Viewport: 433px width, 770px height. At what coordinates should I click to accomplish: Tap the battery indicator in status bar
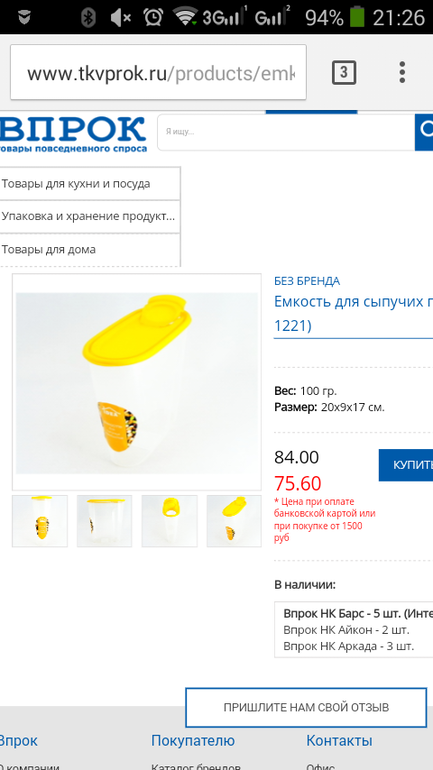[x=357, y=17]
